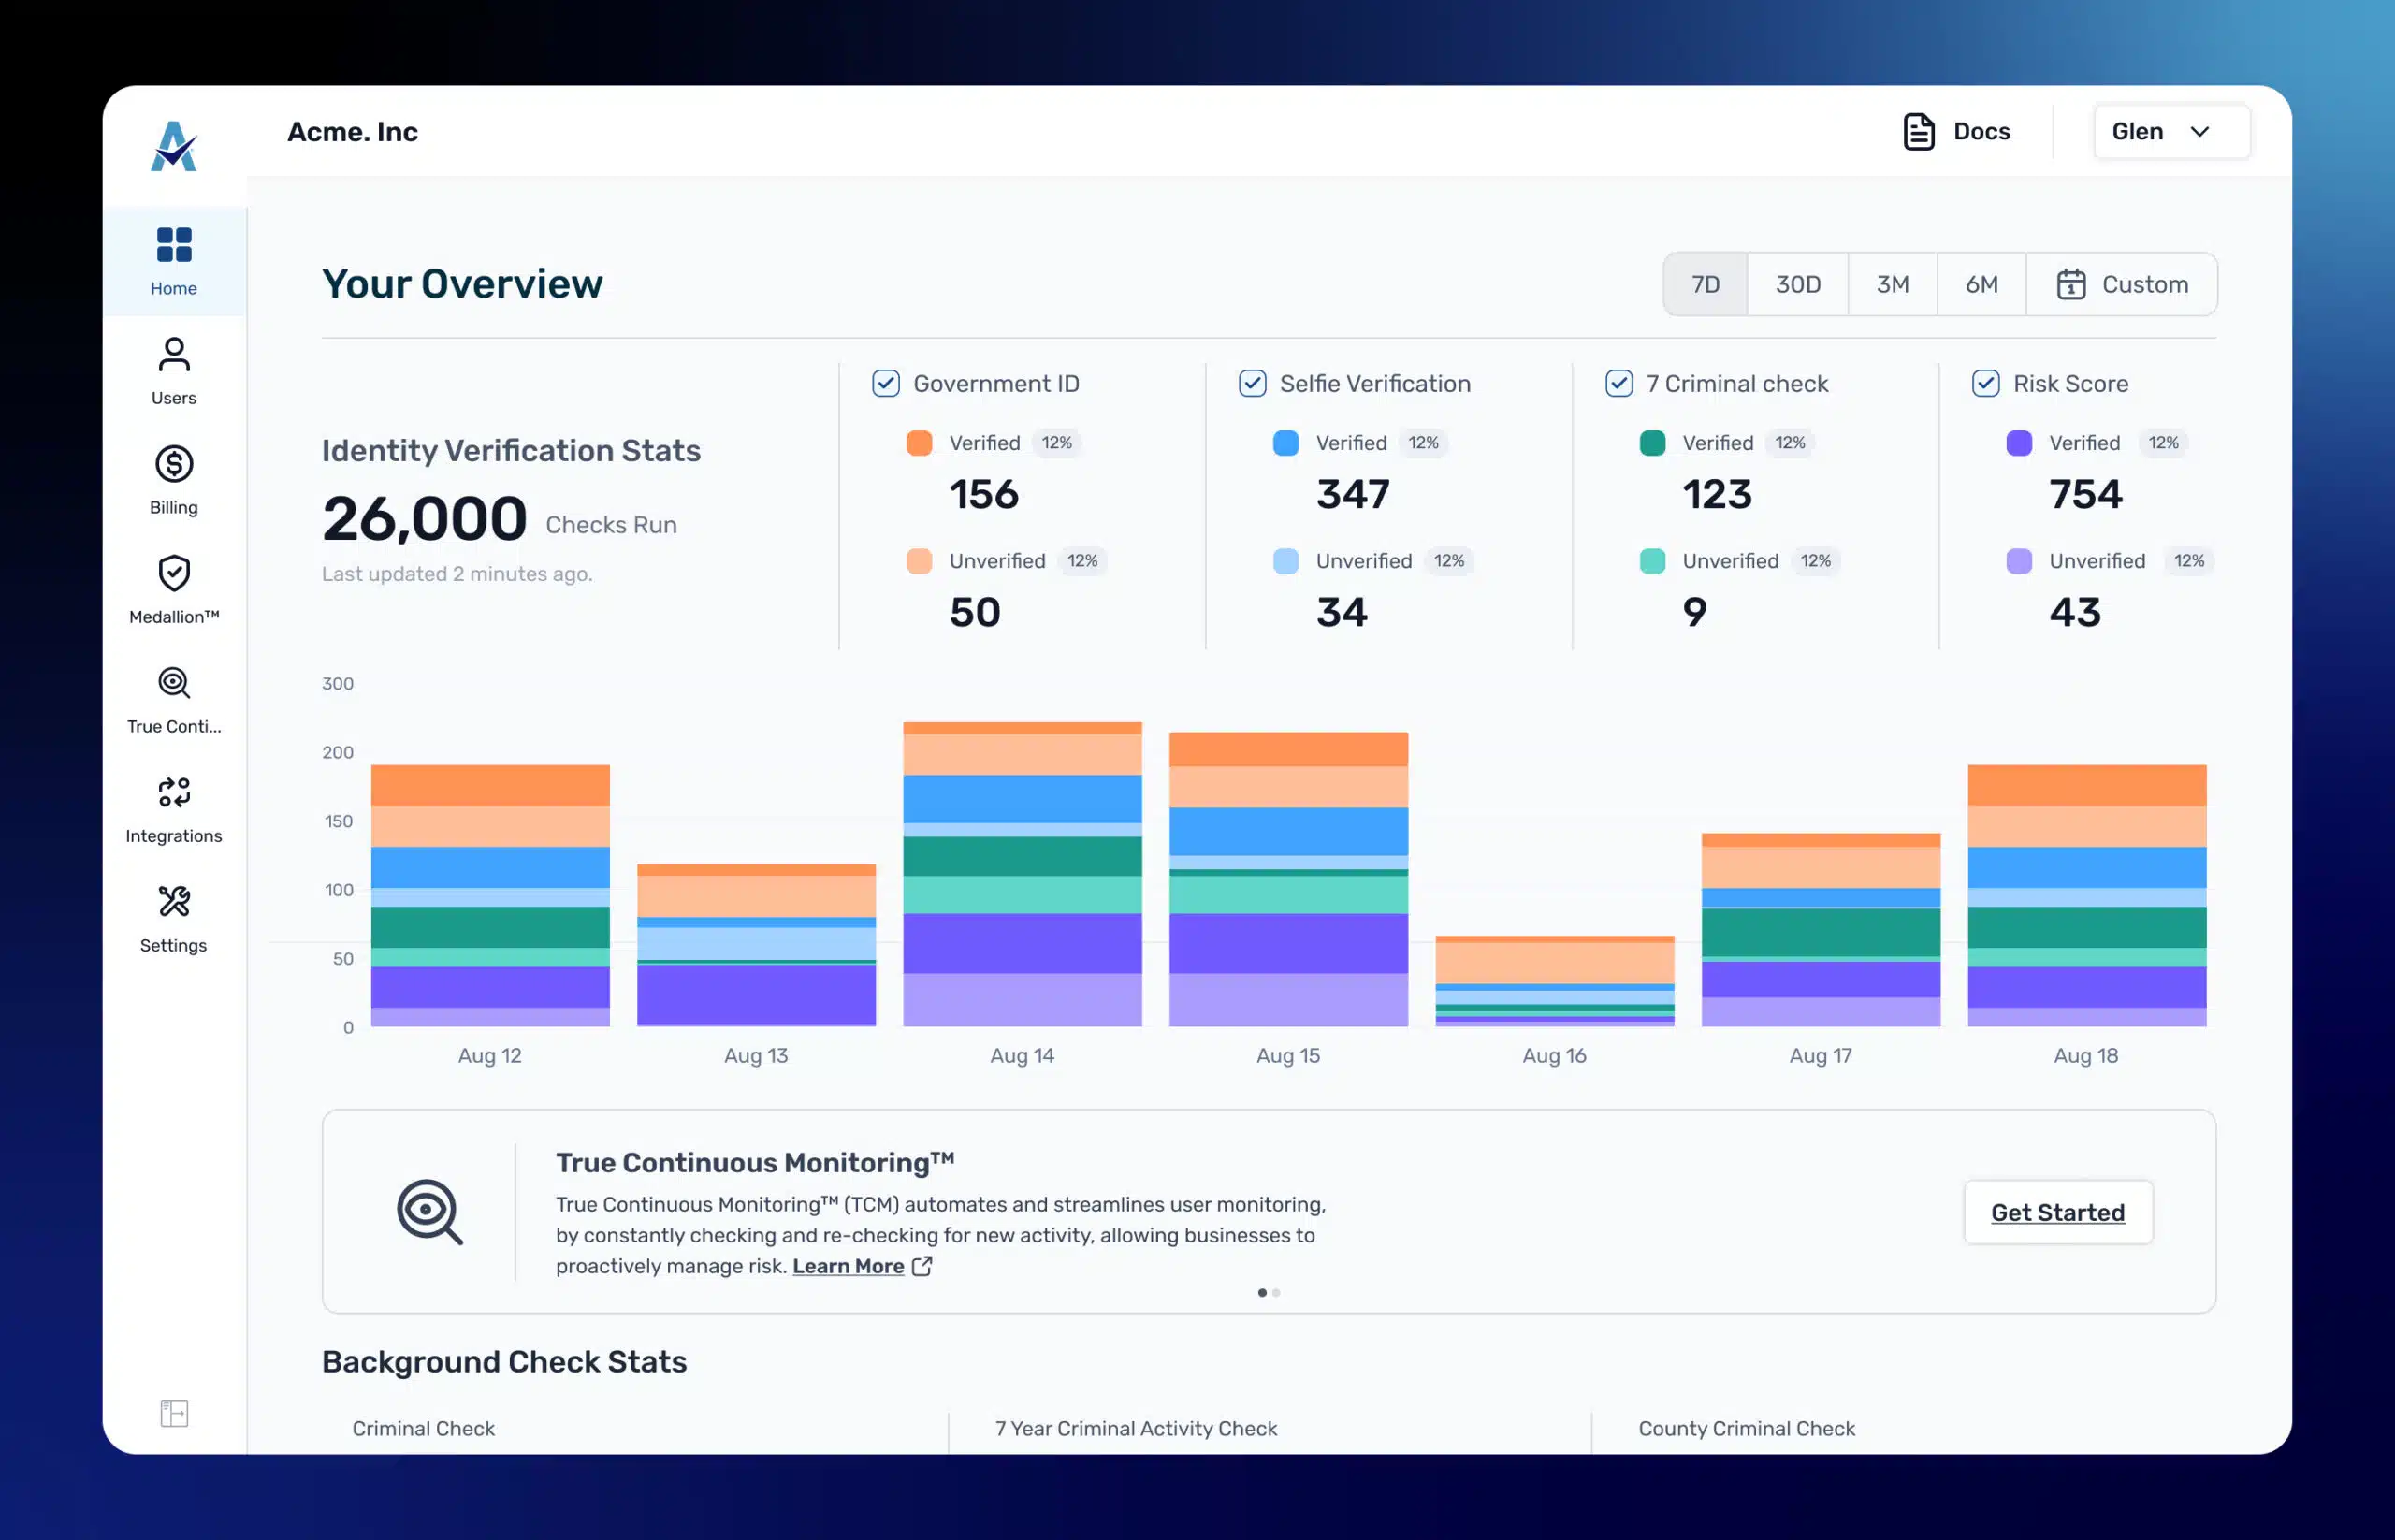
Task: Switch to the 30D time range
Action: click(1797, 284)
